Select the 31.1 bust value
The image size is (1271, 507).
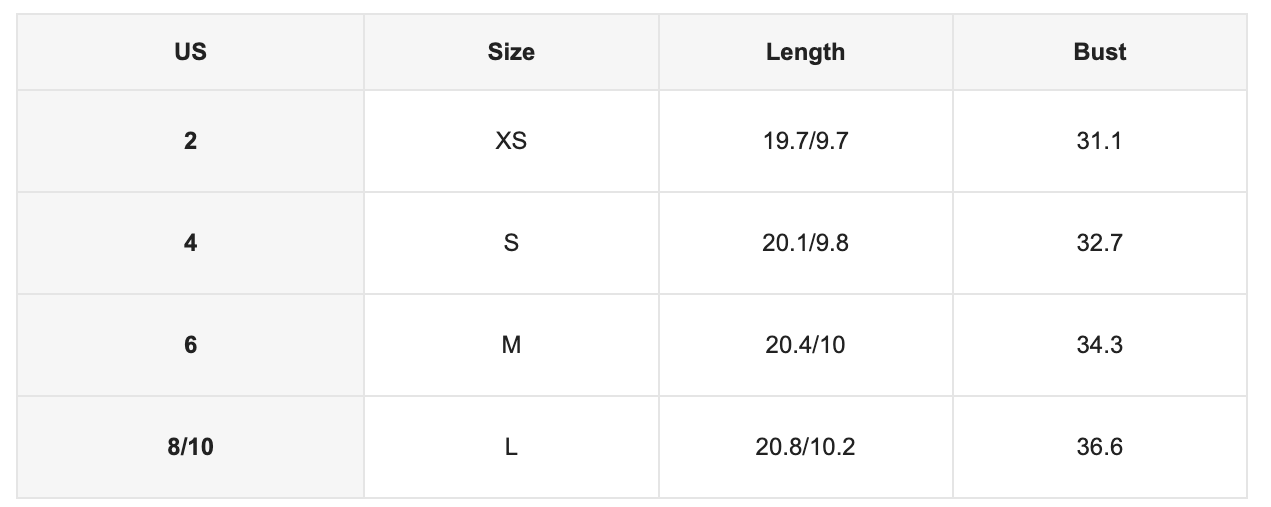pyautogui.click(x=1100, y=141)
